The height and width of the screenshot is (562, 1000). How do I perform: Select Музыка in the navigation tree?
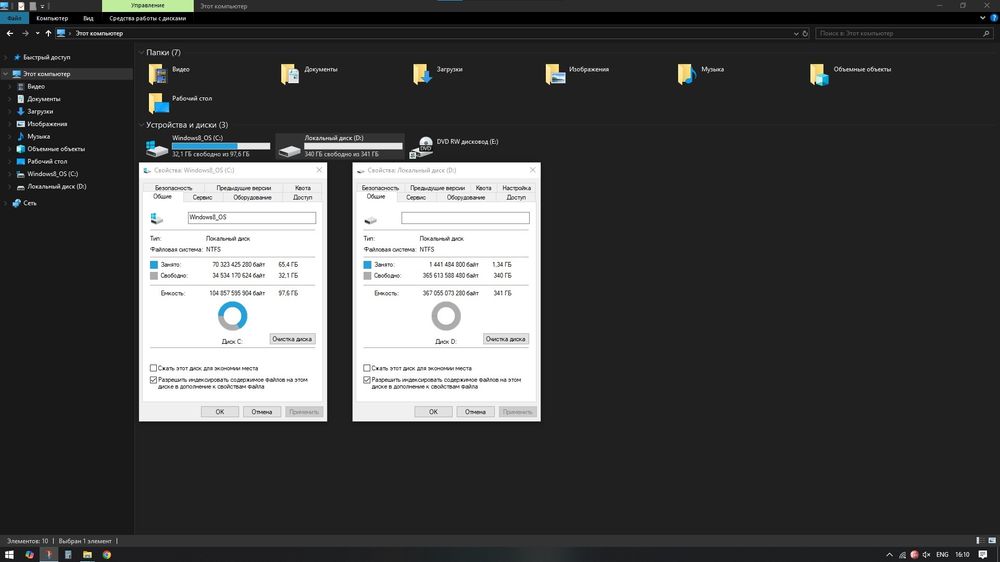tap(38, 137)
